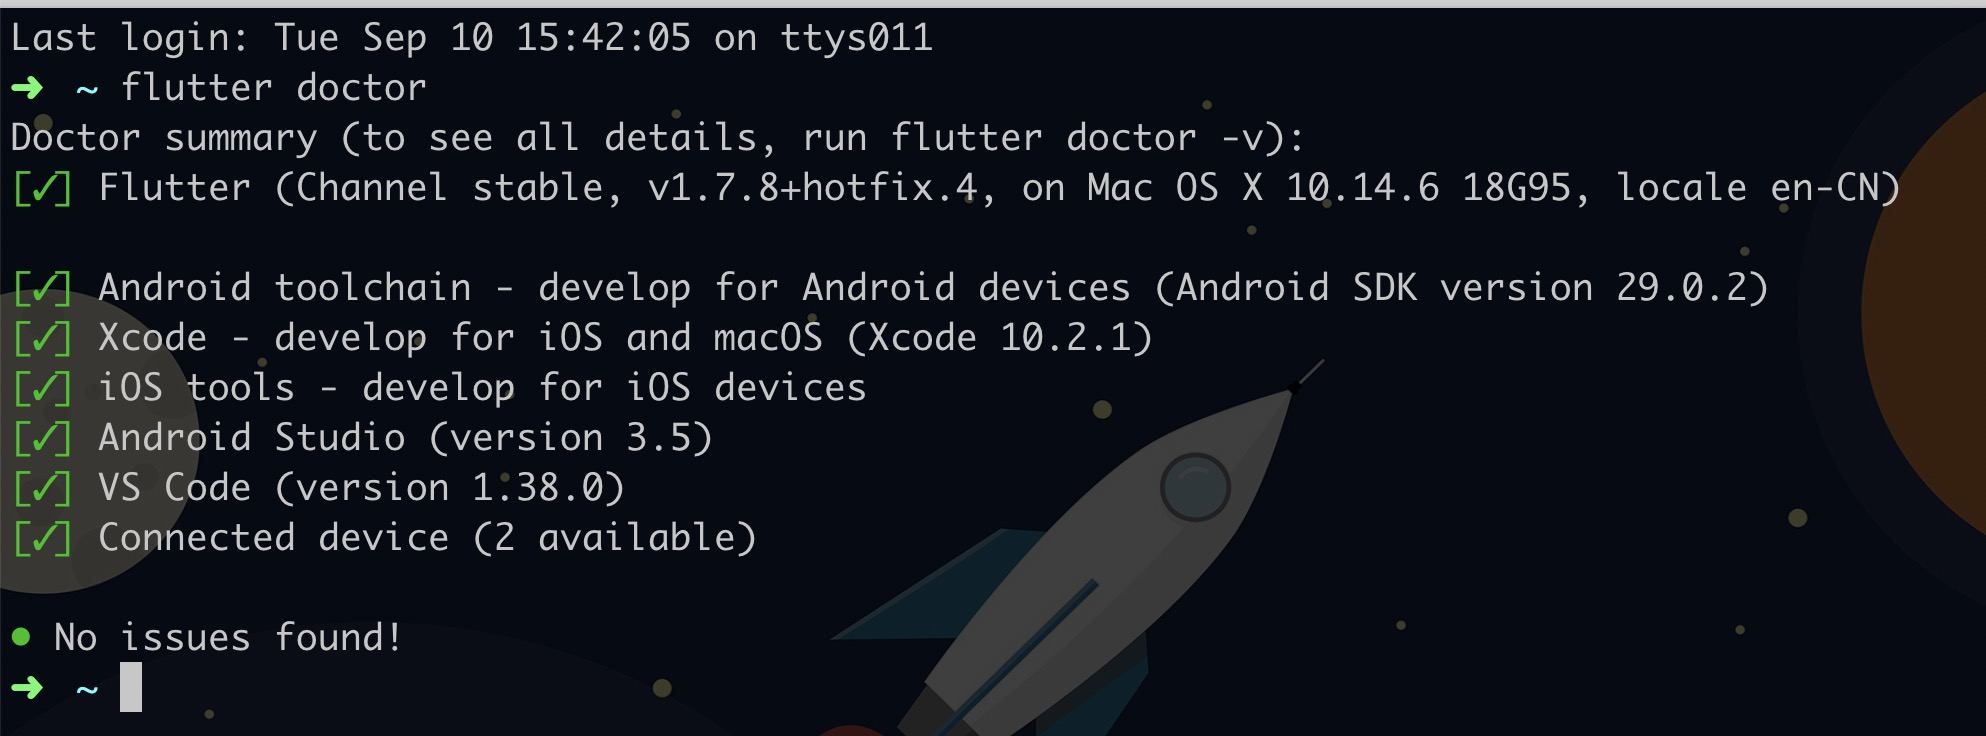Viewport: 1986px width, 736px height.
Task: Click the checkmark beside VS Code
Action: coord(43,488)
